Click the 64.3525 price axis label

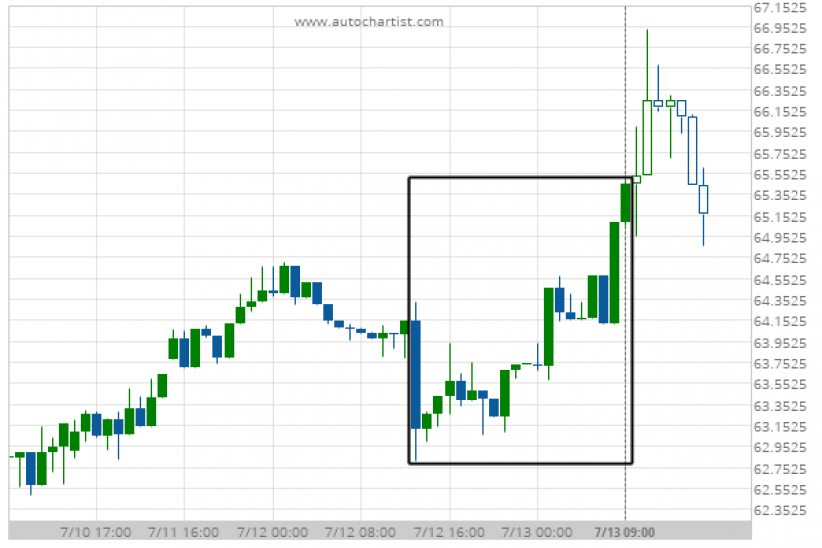pyautogui.click(x=780, y=300)
